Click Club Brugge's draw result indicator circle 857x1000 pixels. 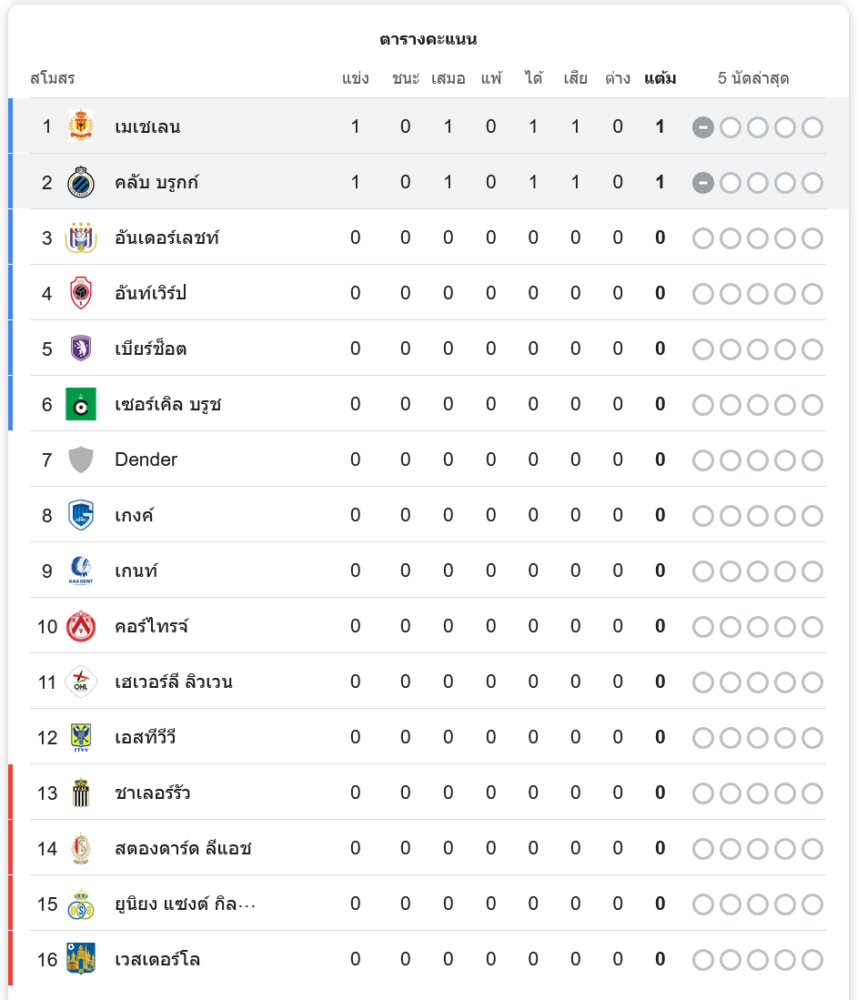click(704, 182)
